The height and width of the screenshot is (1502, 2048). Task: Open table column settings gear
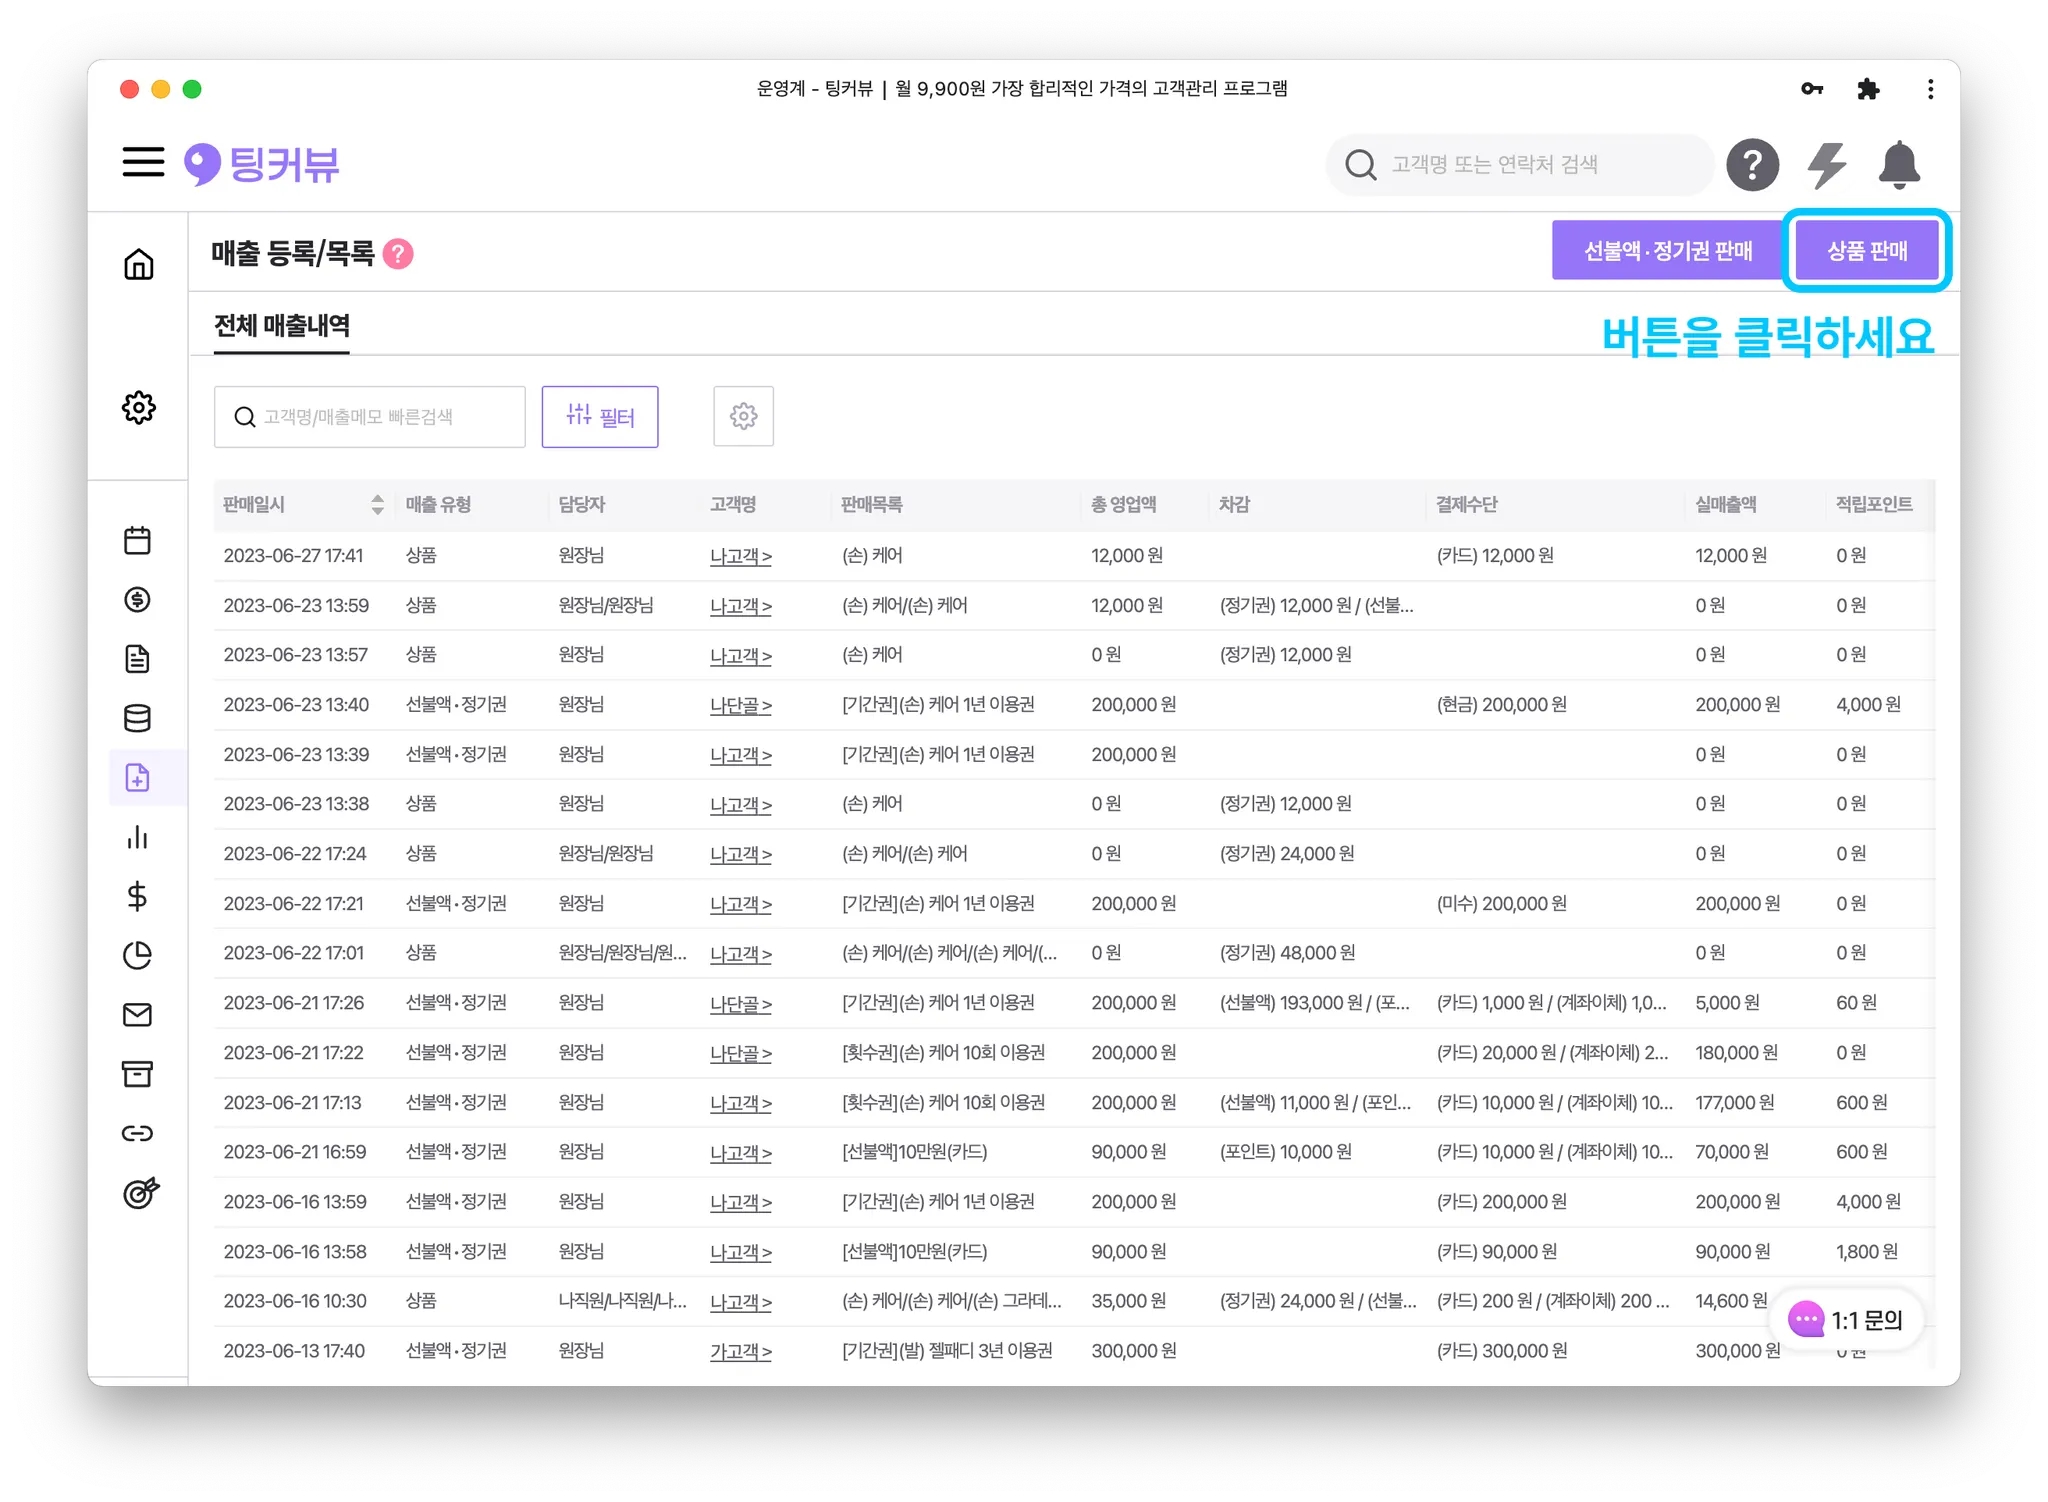point(743,416)
